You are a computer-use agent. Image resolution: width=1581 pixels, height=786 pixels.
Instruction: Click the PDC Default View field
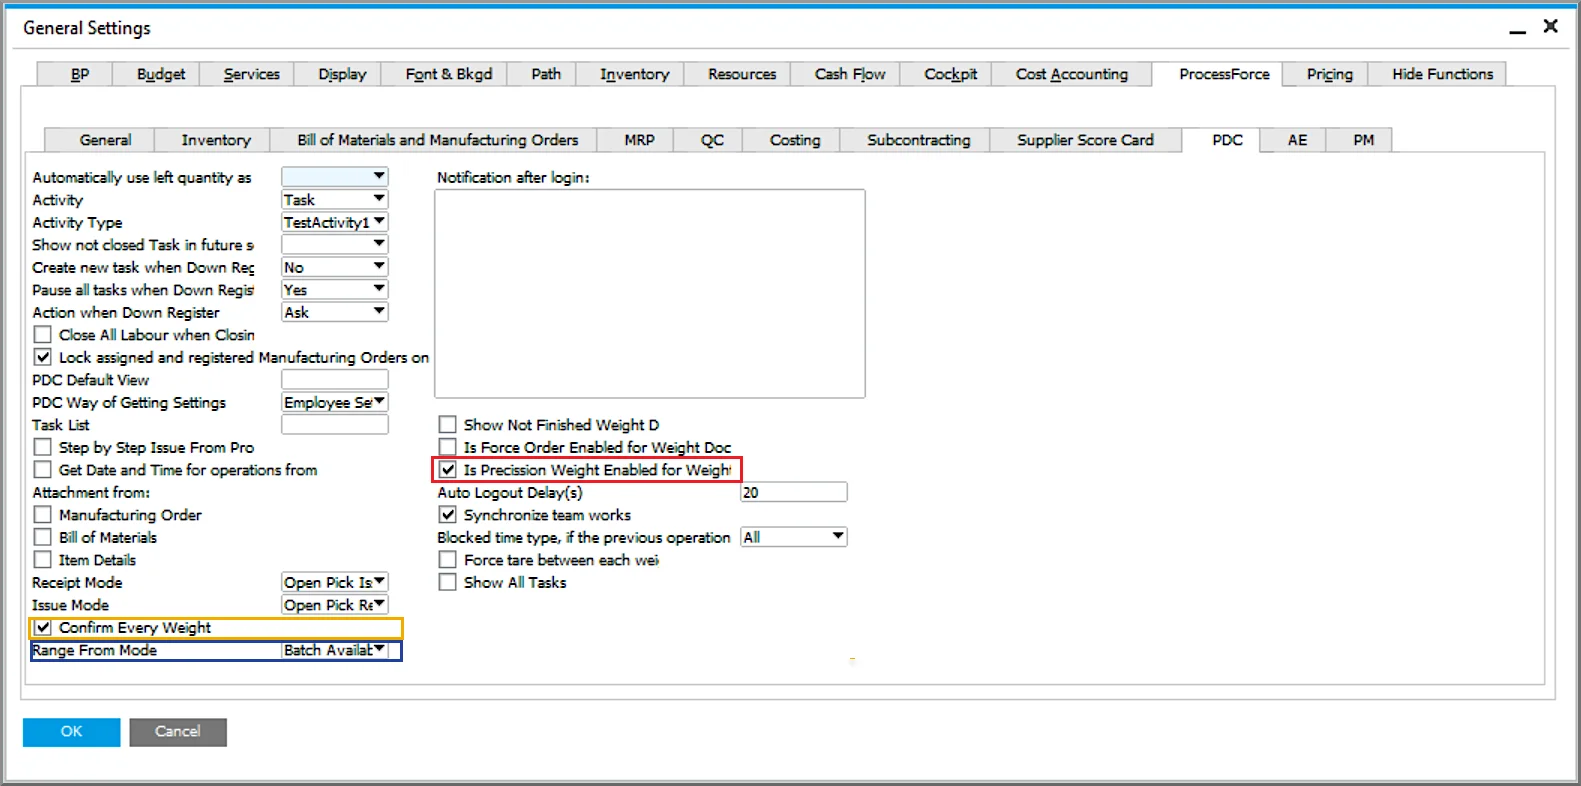click(x=335, y=380)
